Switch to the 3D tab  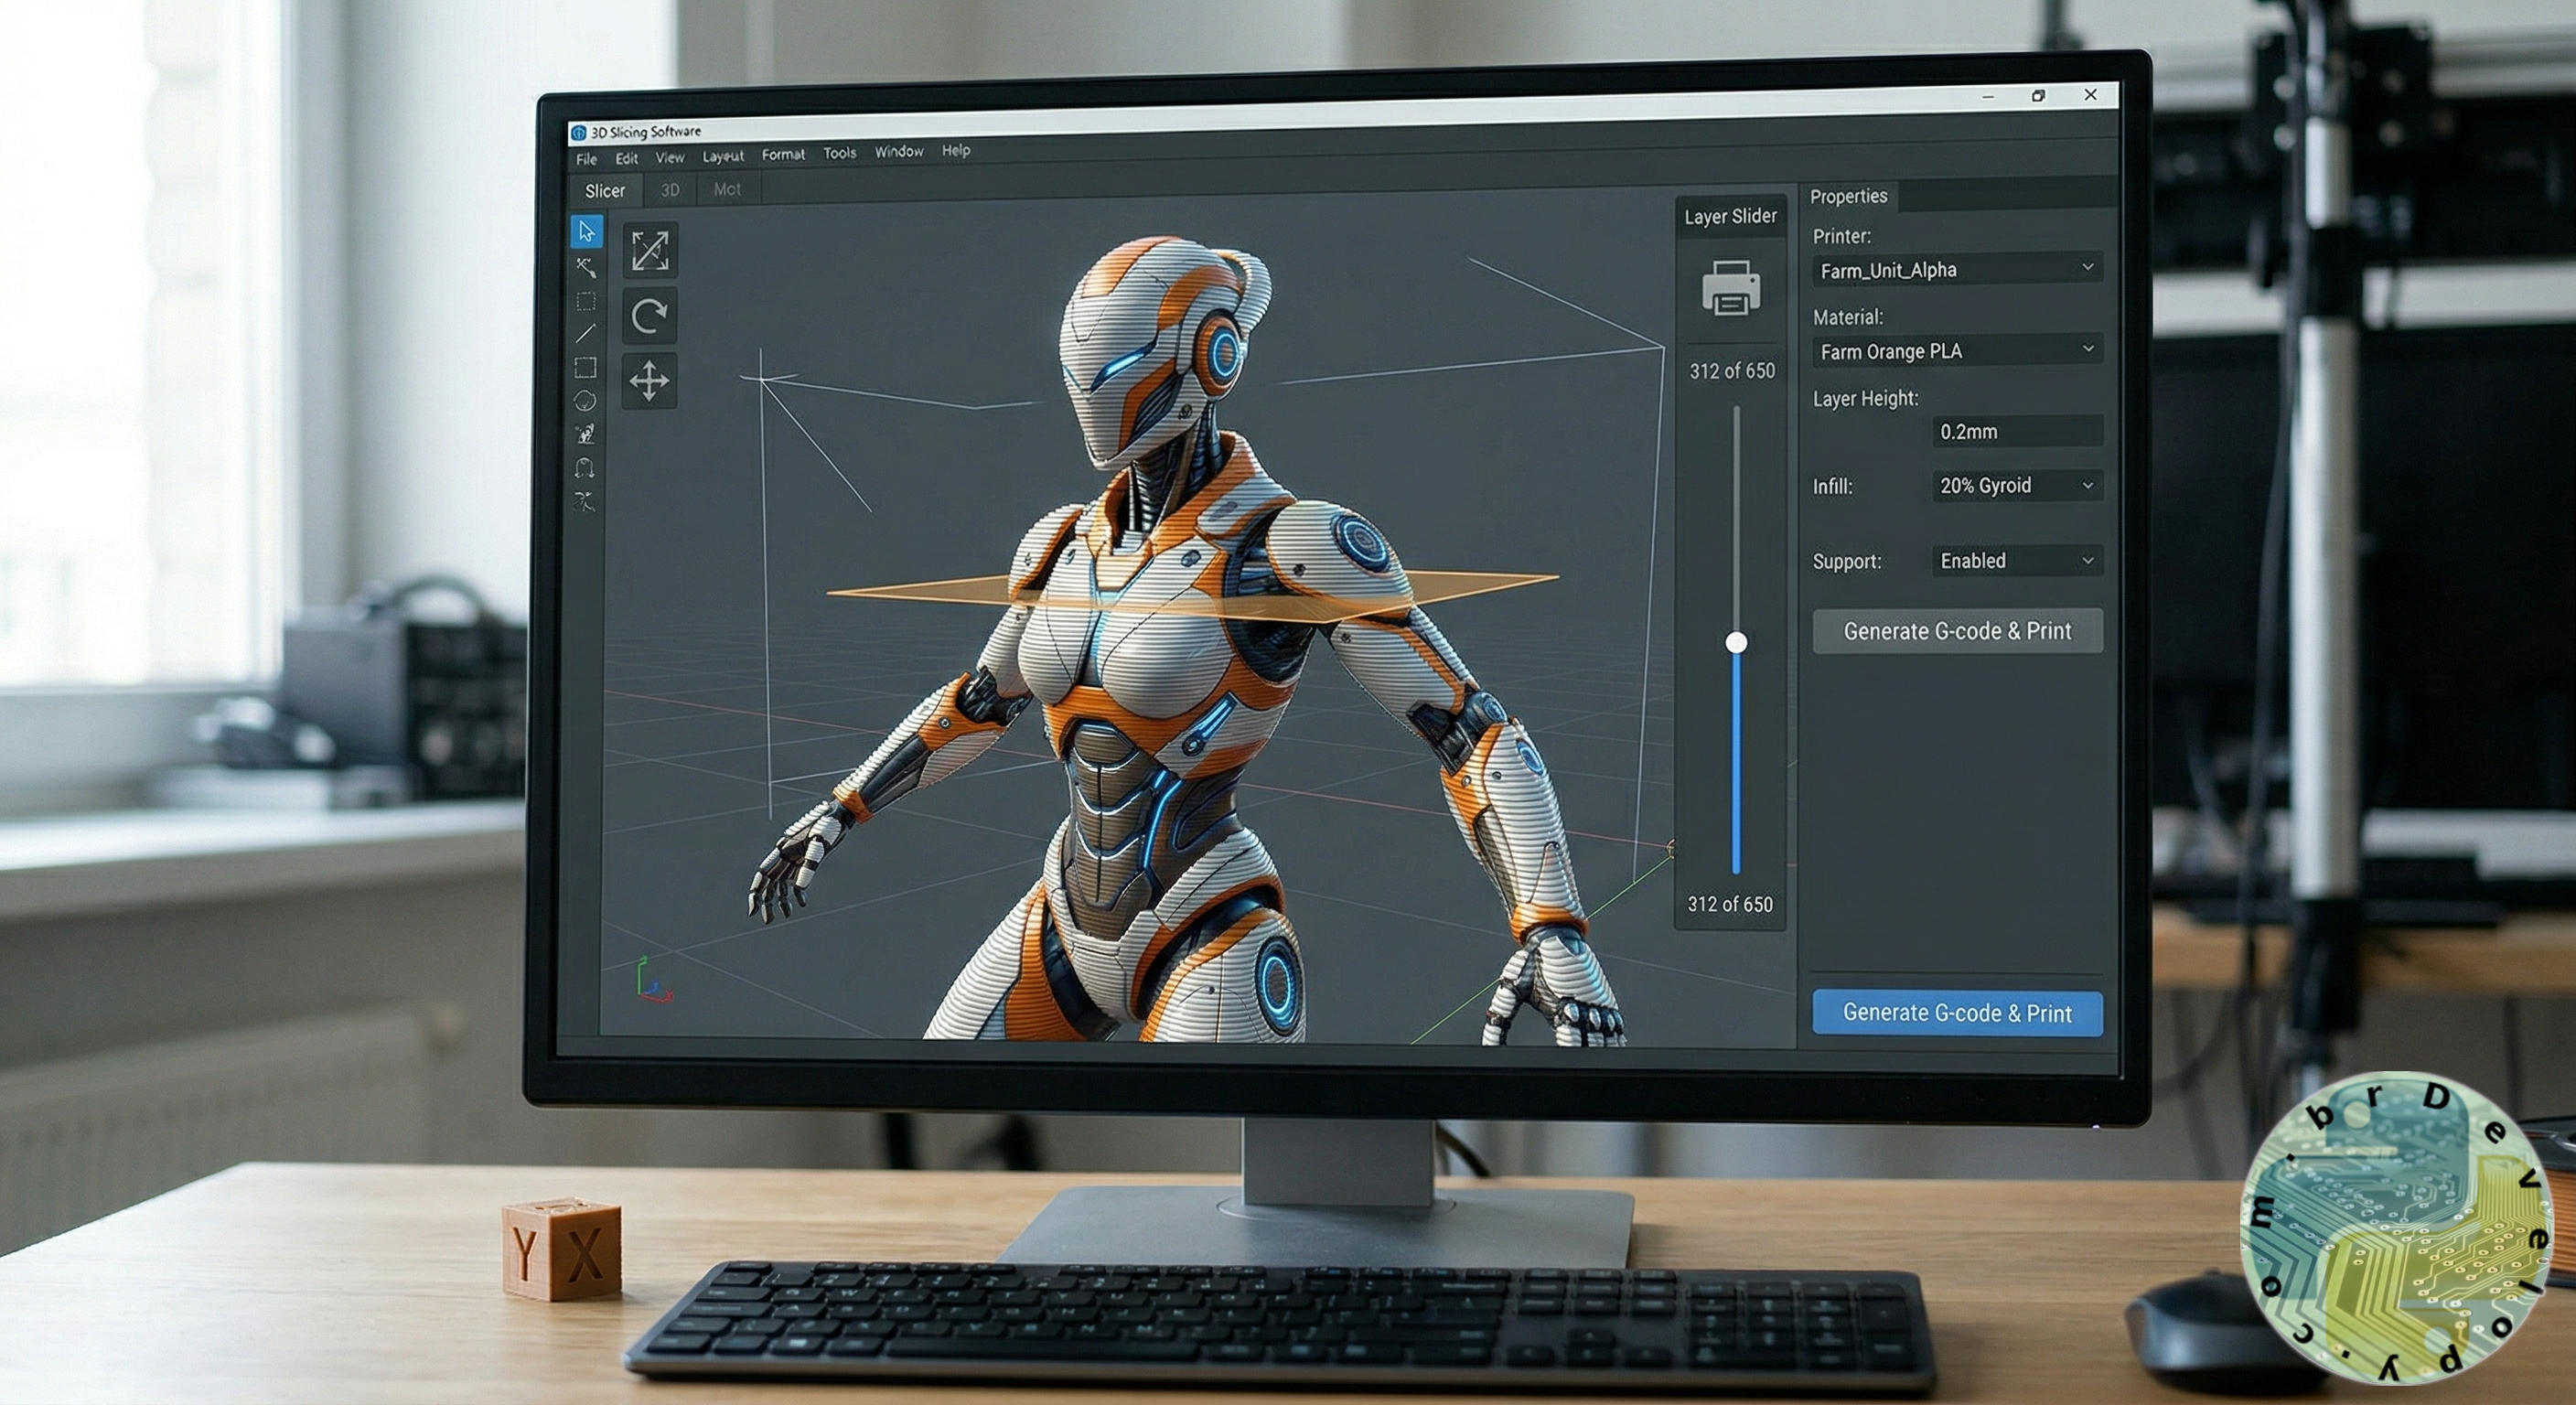coord(669,189)
